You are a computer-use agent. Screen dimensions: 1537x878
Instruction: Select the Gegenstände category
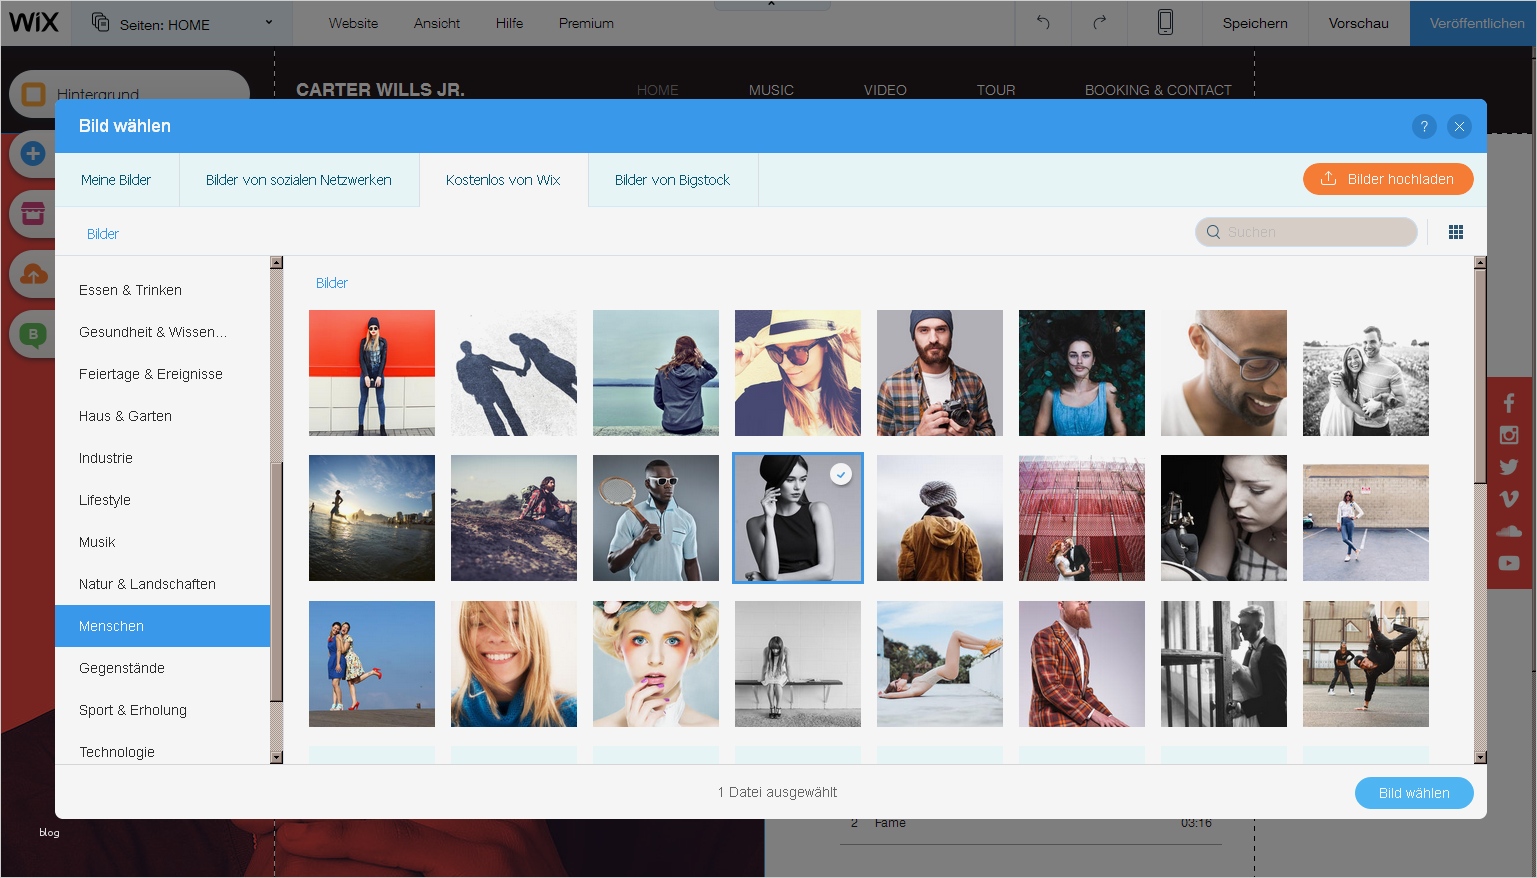point(163,668)
